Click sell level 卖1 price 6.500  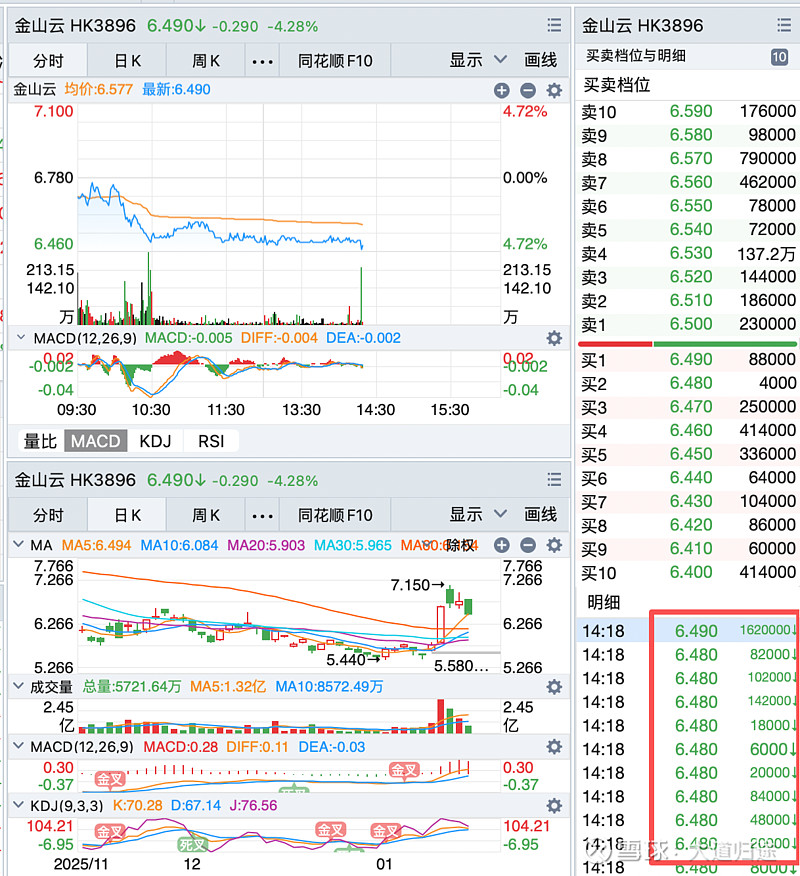(x=691, y=324)
